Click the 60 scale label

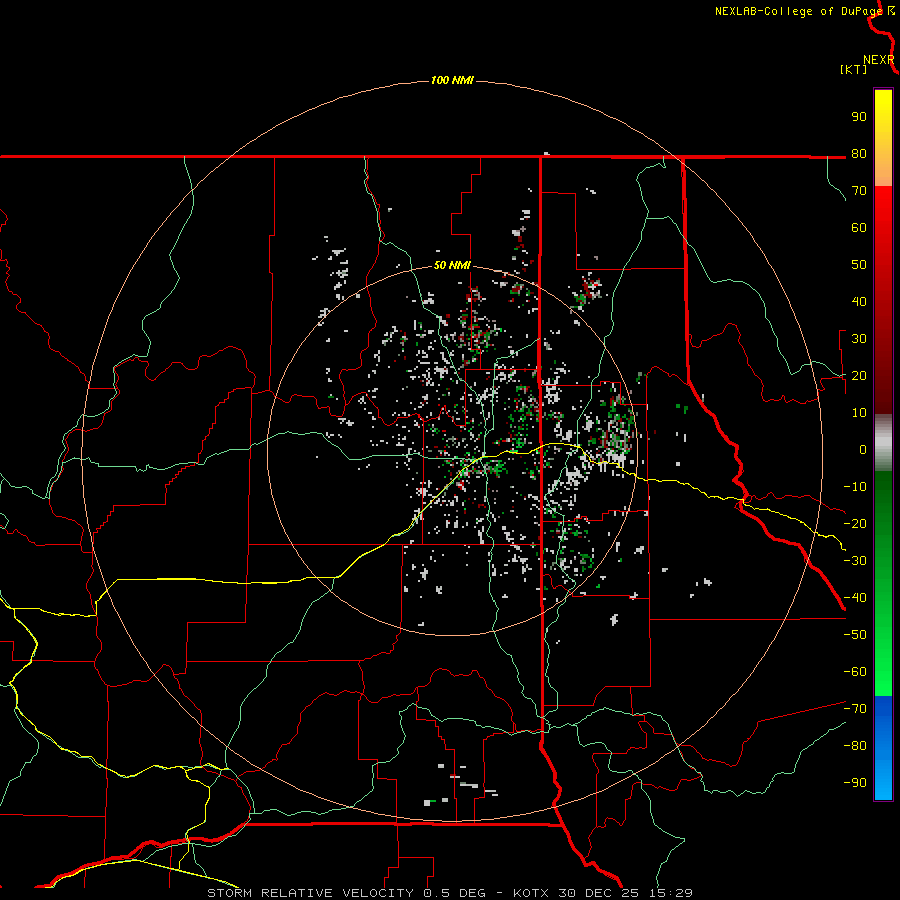859,227
